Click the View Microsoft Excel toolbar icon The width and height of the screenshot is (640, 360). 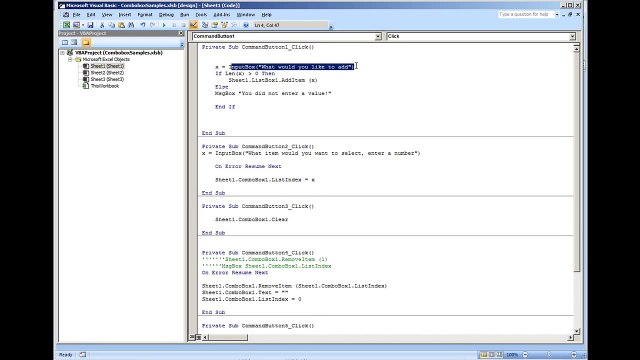66,25
